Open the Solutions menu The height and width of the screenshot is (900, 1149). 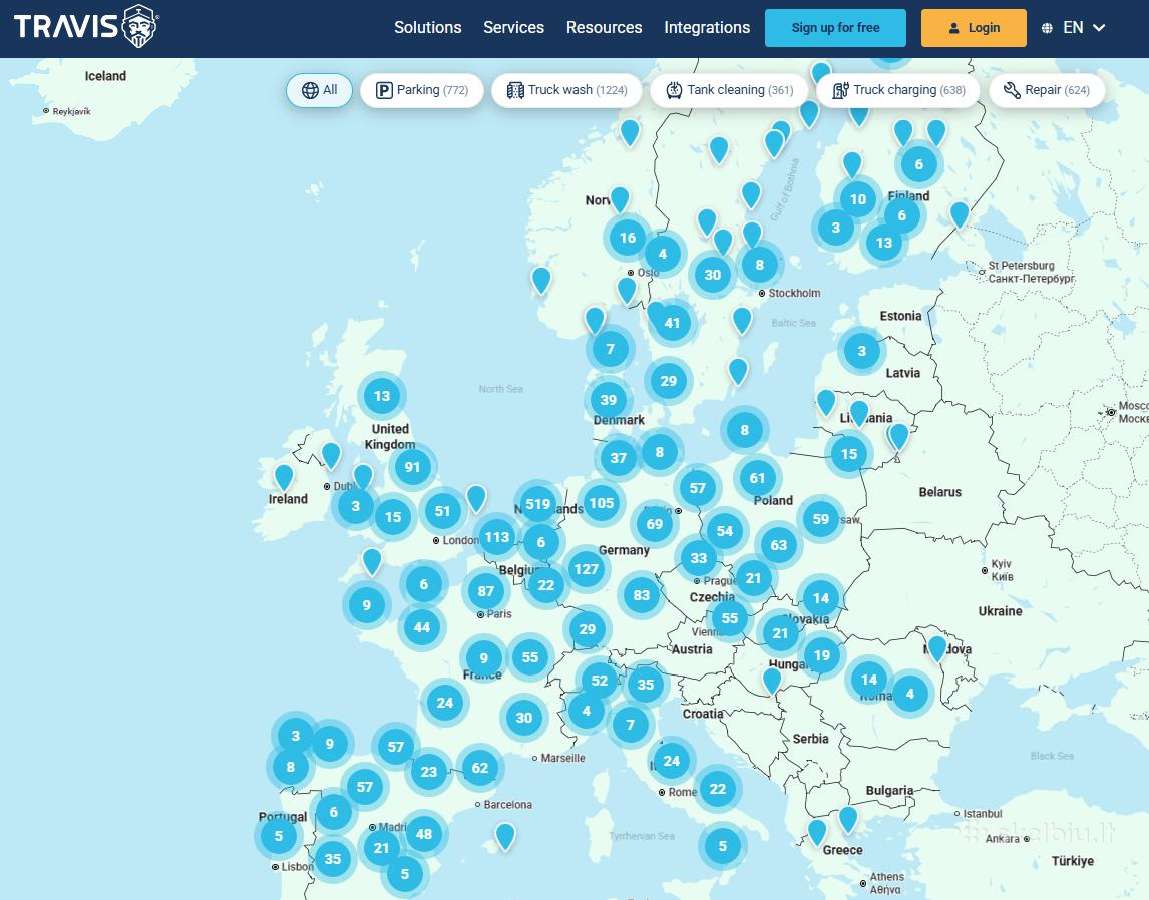tap(428, 28)
